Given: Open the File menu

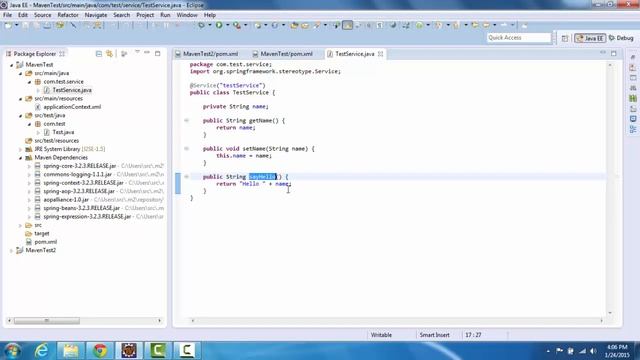Looking at the screenshot, I should click(7, 15).
